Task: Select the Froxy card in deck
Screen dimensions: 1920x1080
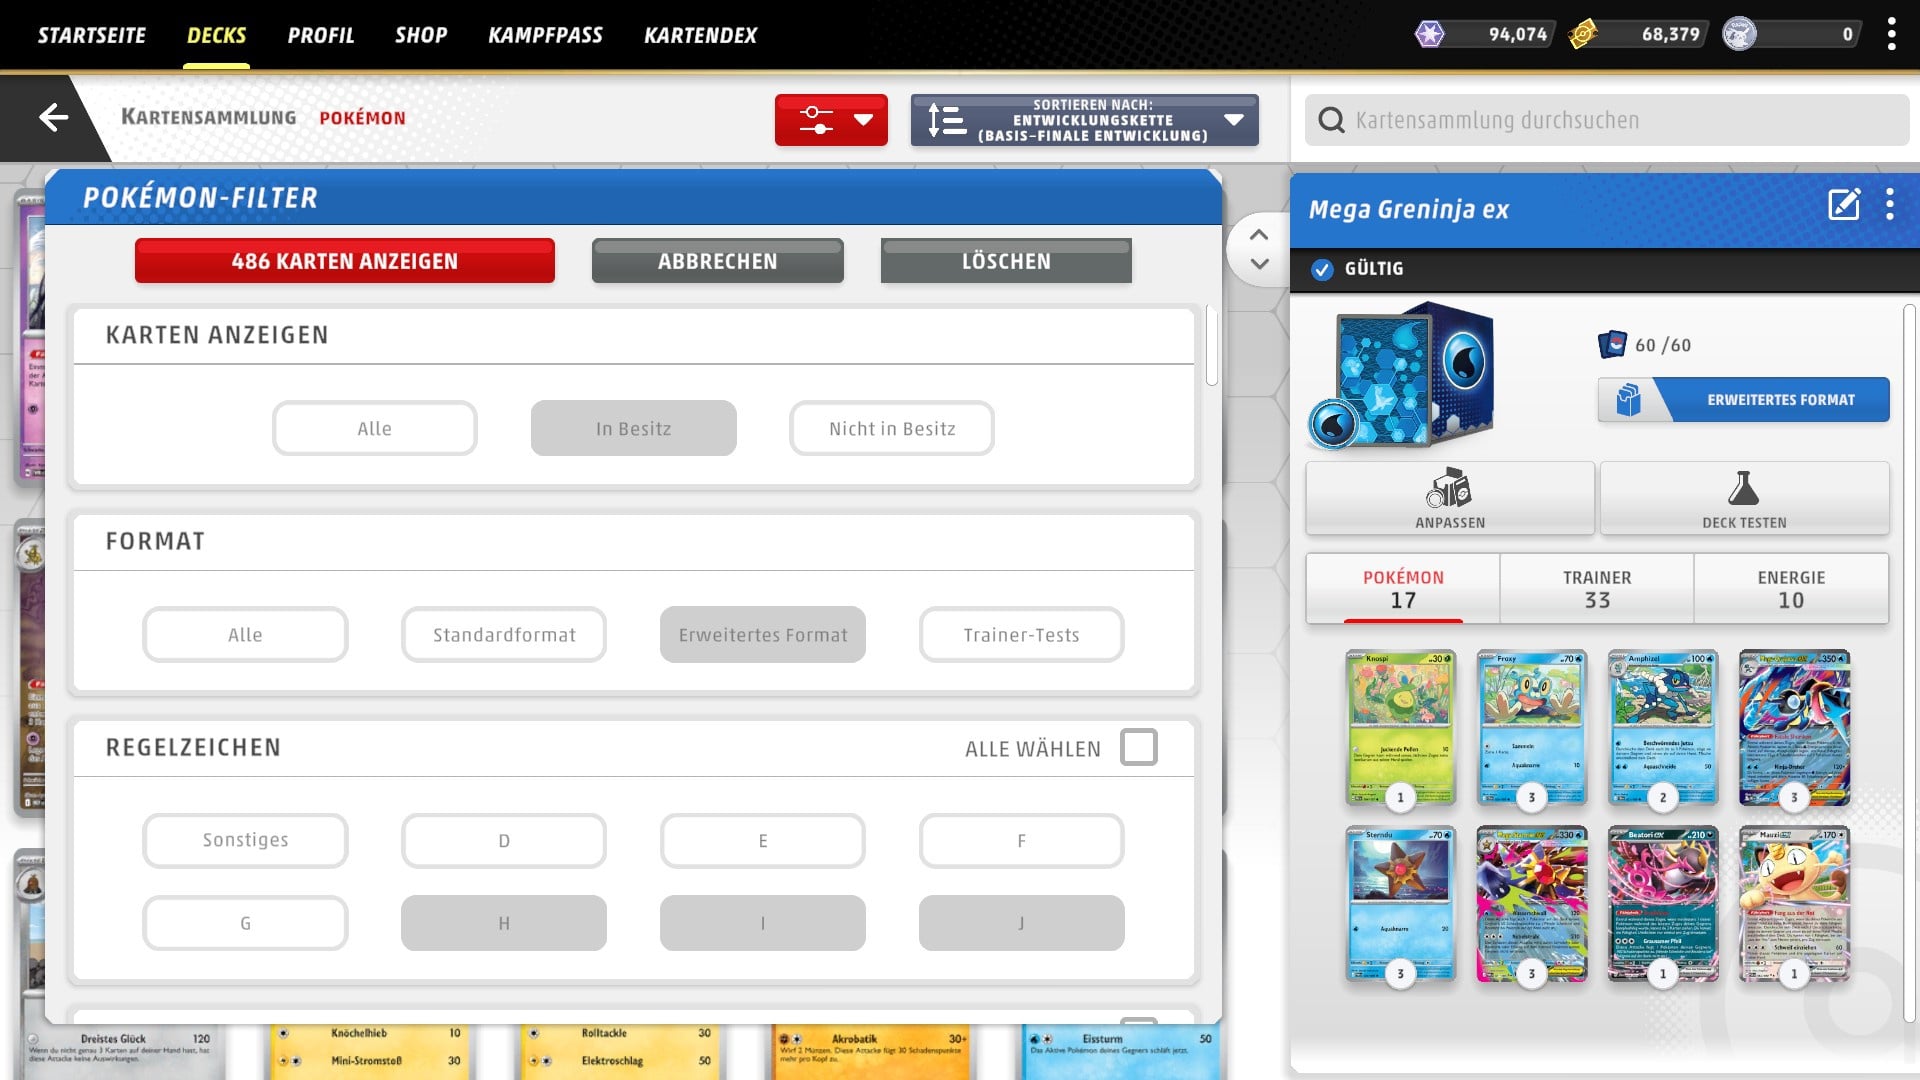Action: point(1531,727)
